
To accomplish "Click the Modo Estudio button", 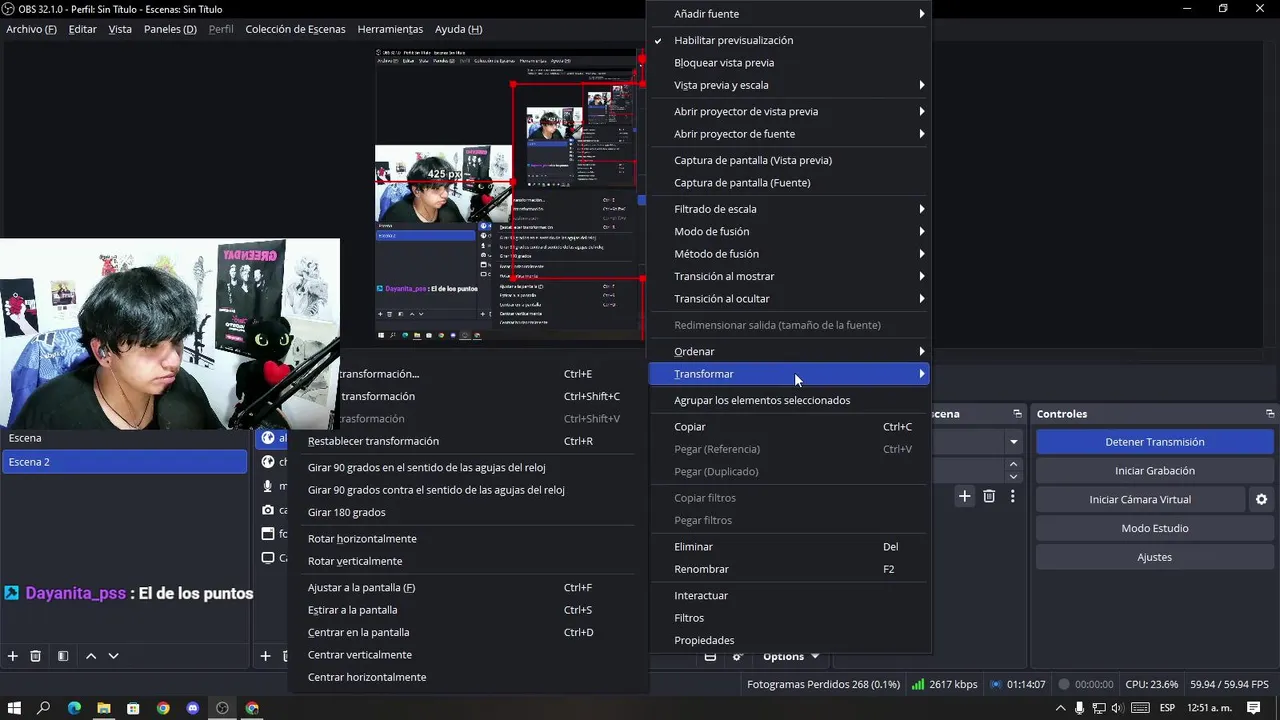I will coord(1155,528).
